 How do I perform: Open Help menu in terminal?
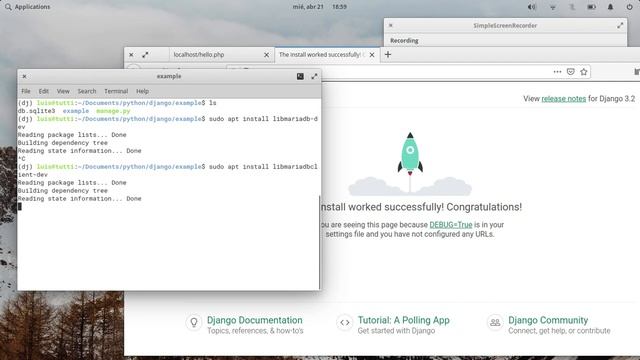click(x=142, y=91)
